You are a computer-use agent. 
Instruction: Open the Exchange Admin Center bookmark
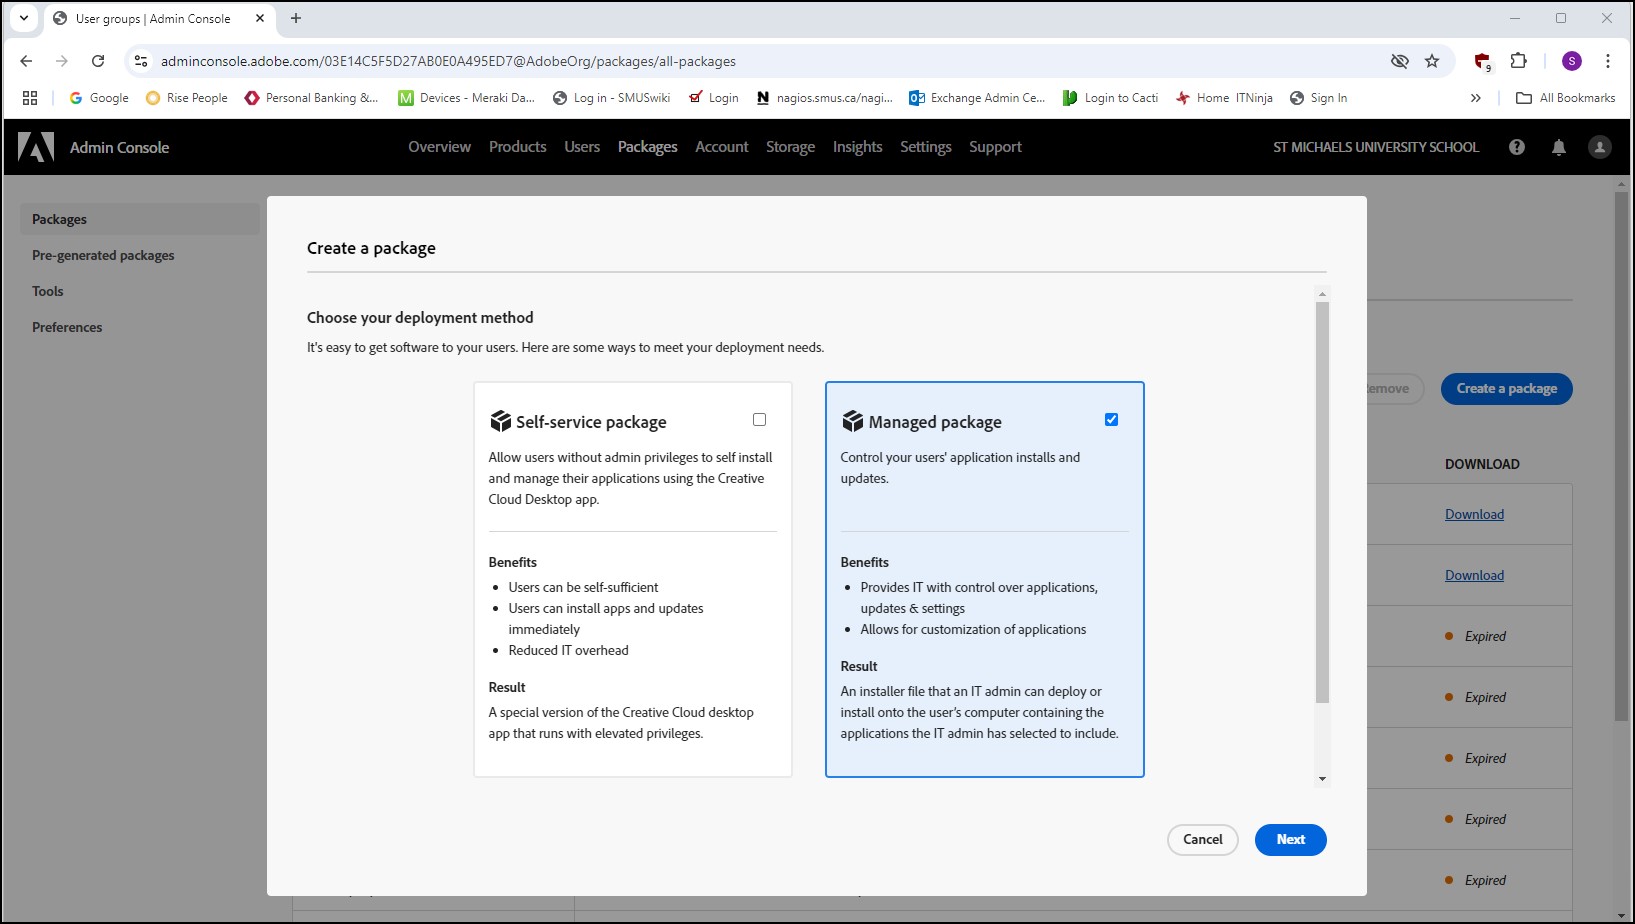pos(977,98)
